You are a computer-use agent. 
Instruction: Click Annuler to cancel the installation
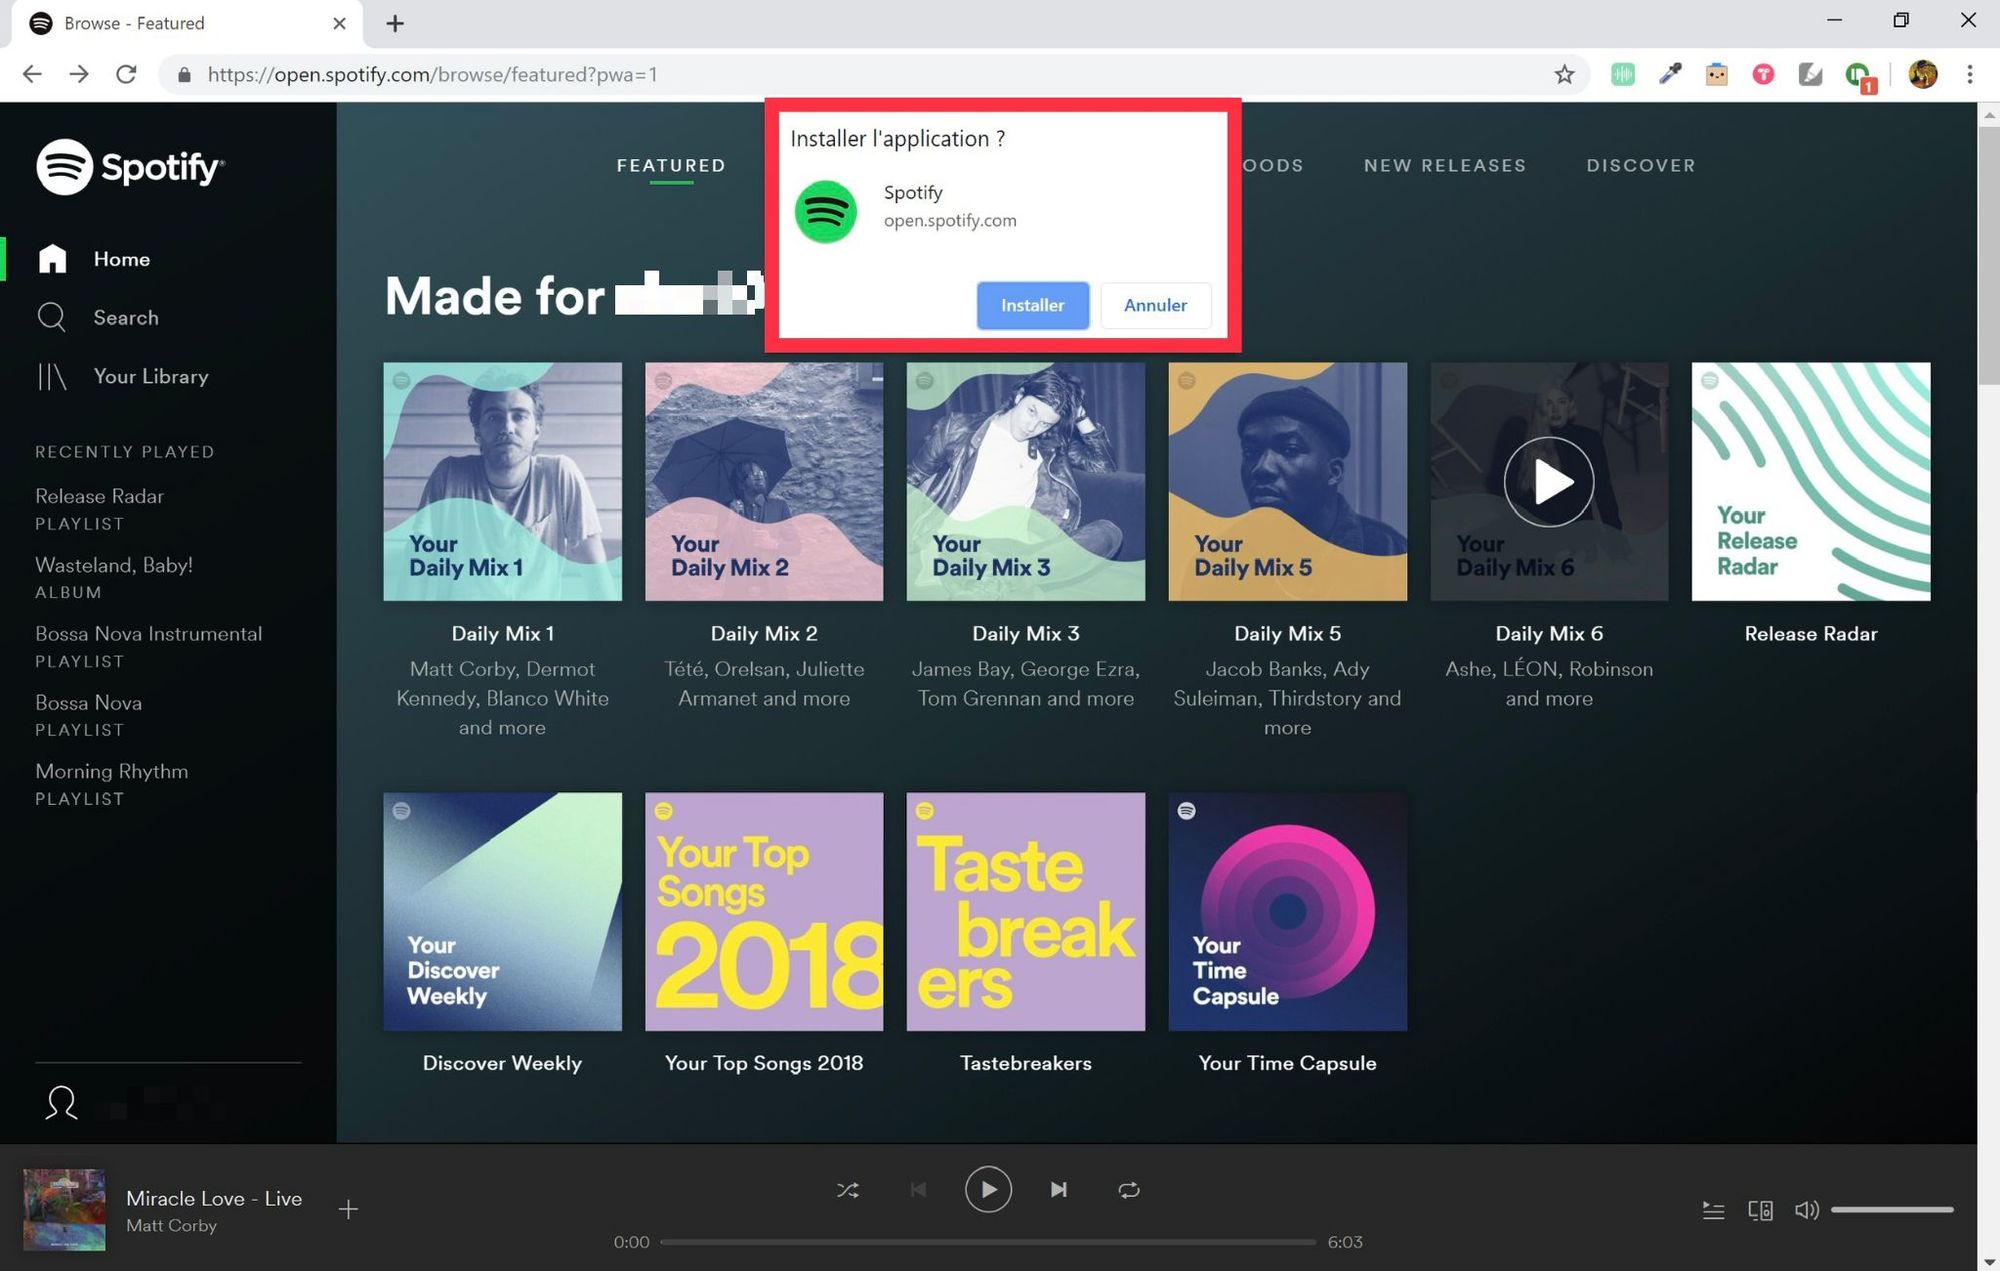tap(1155, 305)
